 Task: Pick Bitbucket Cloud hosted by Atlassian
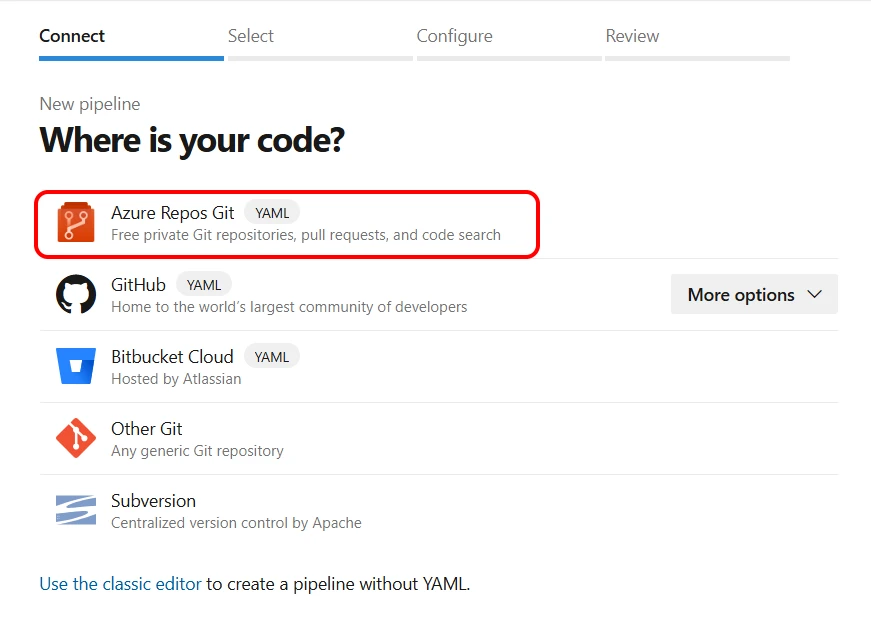click(171, 357)
